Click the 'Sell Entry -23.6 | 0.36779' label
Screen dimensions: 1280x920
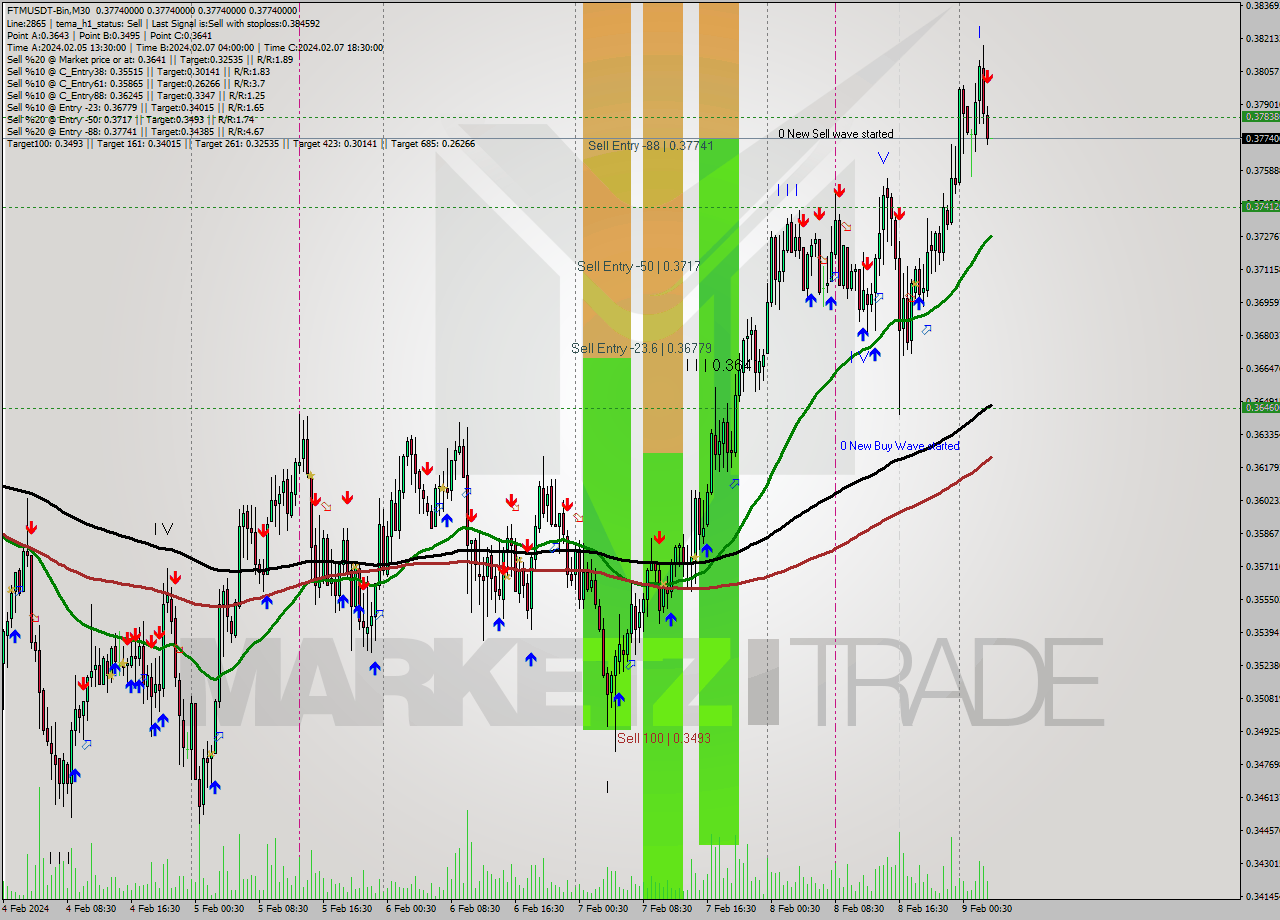tap(641, 348)
